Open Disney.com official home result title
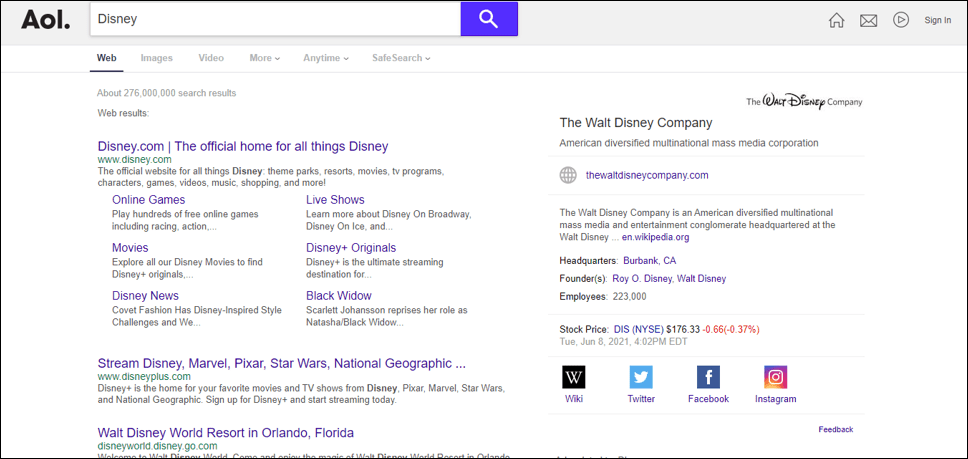 pyautogui.click(x=243, y=147)
